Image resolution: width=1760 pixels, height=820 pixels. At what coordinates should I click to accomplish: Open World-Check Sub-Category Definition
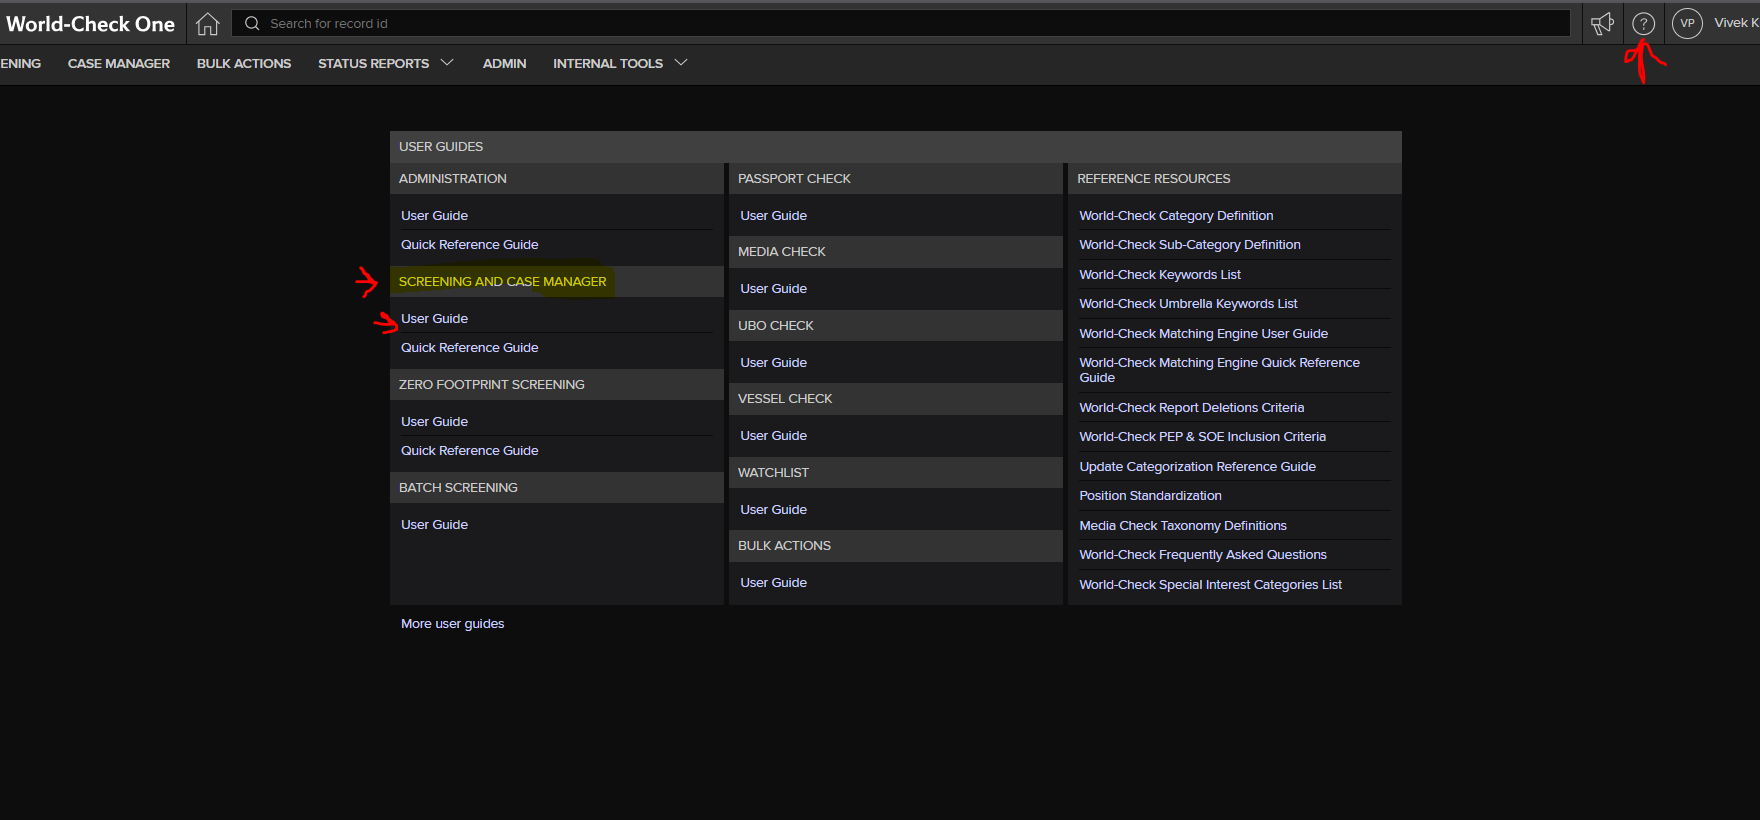point(1190,245)
